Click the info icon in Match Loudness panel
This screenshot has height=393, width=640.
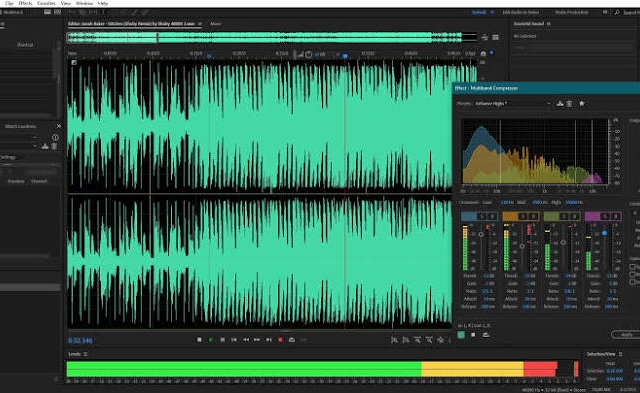click(55, 138)
